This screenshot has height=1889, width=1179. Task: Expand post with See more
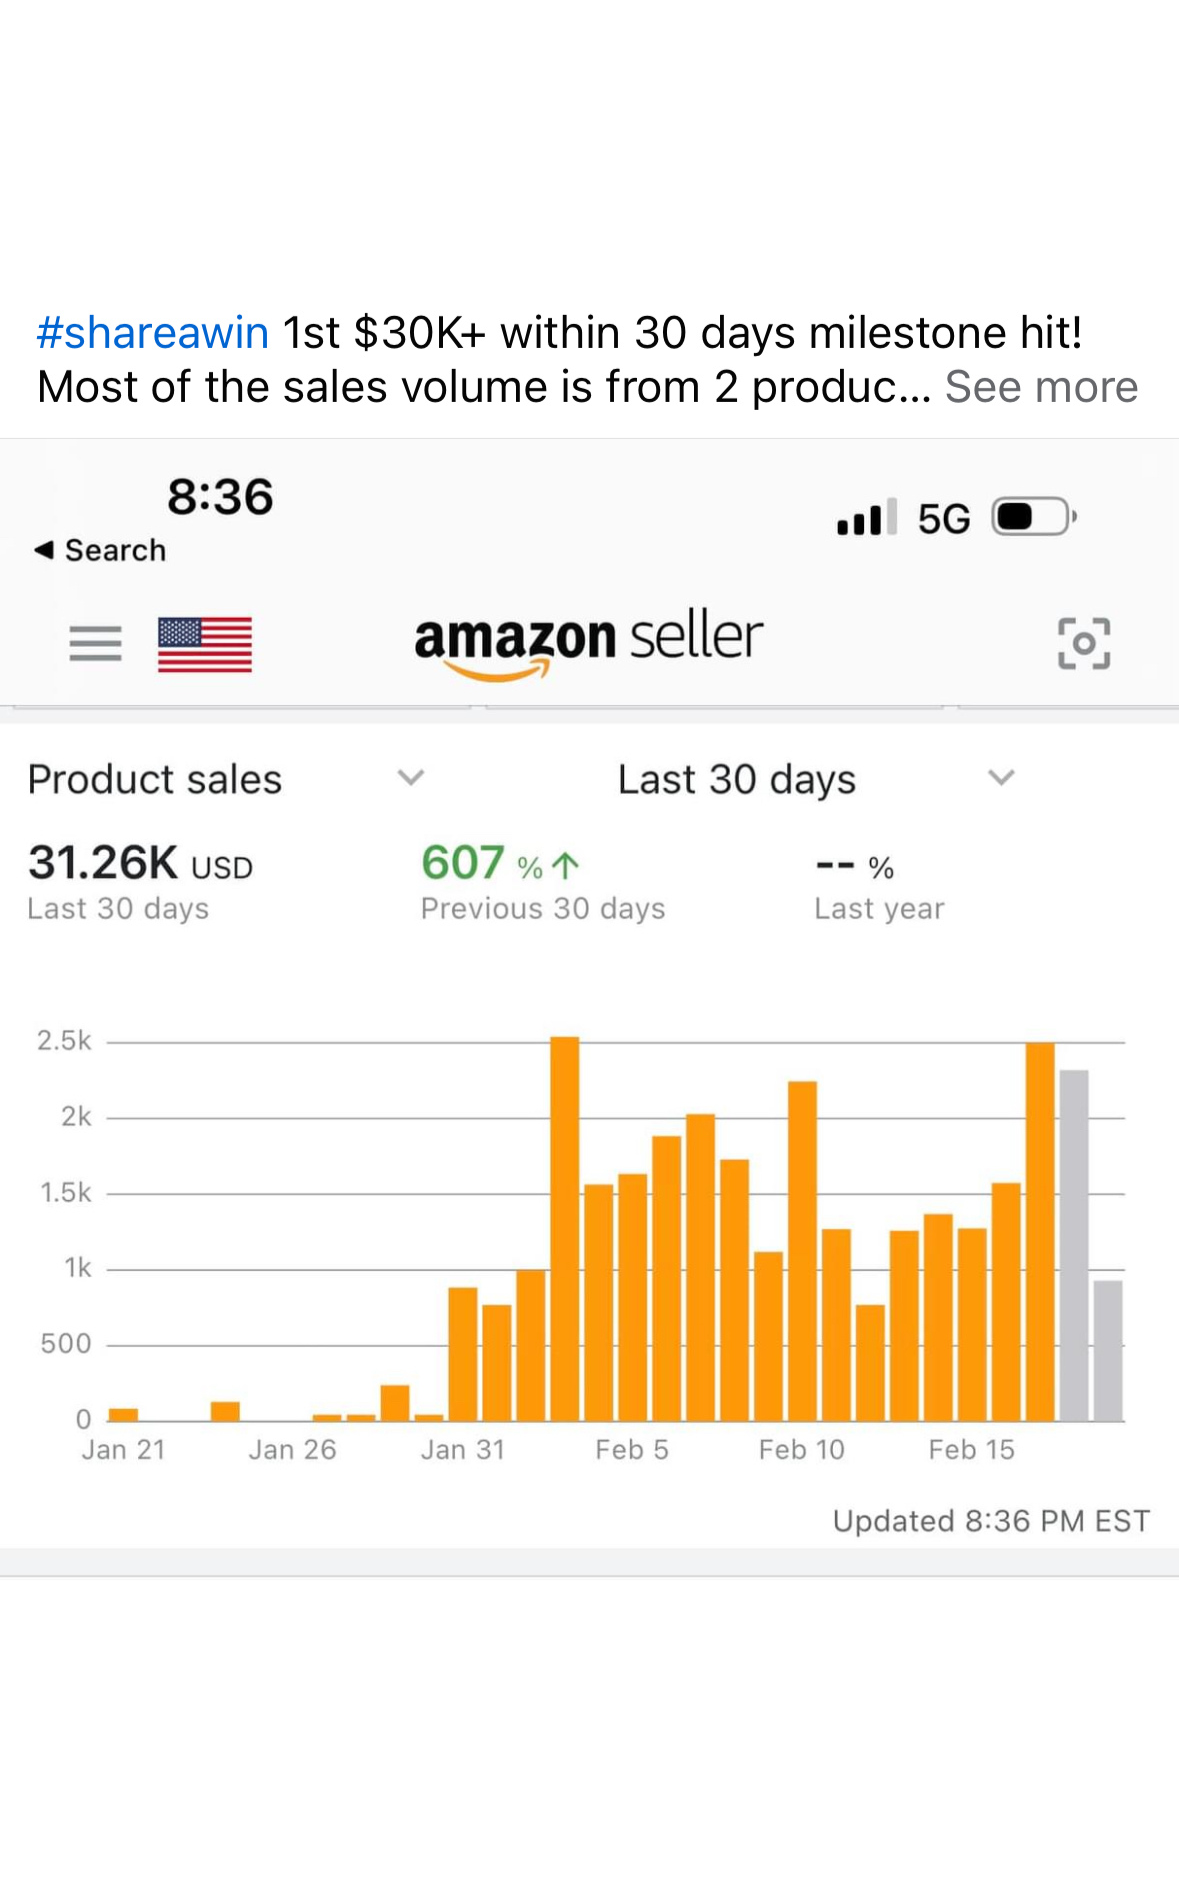tap(1041, 387)
